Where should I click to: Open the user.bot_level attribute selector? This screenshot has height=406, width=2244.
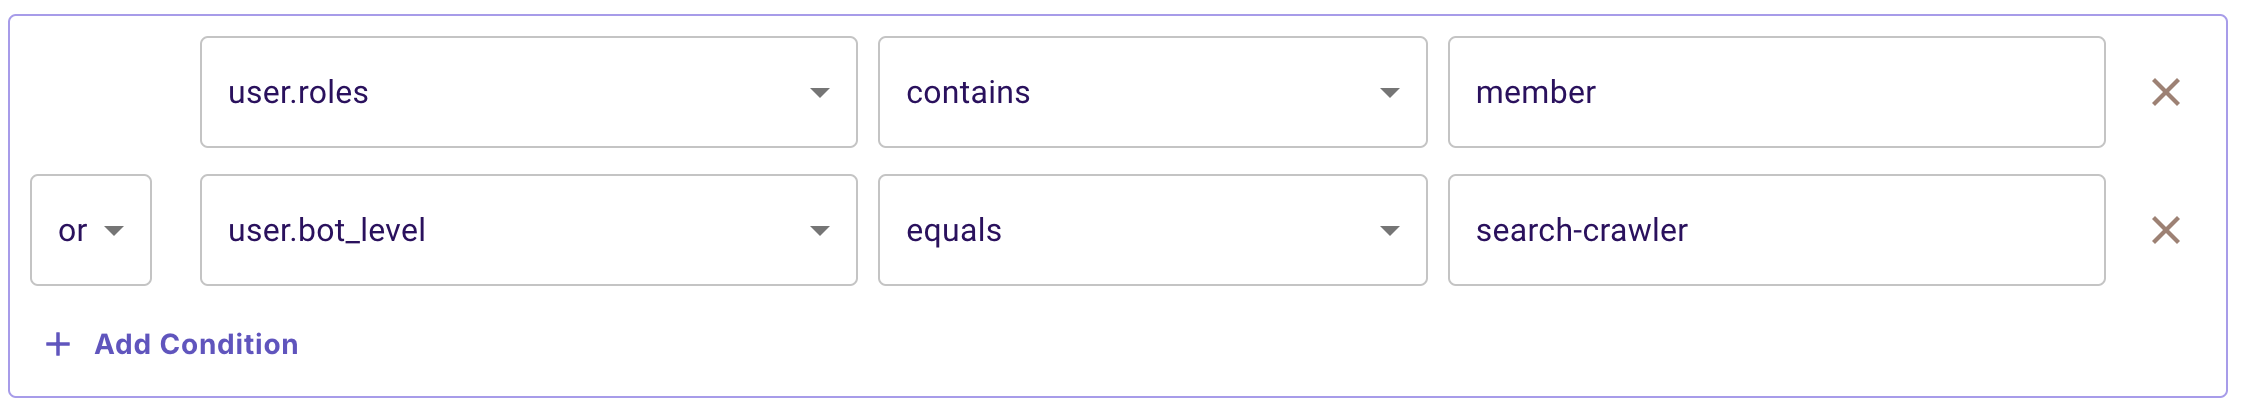tap(528, 230)
